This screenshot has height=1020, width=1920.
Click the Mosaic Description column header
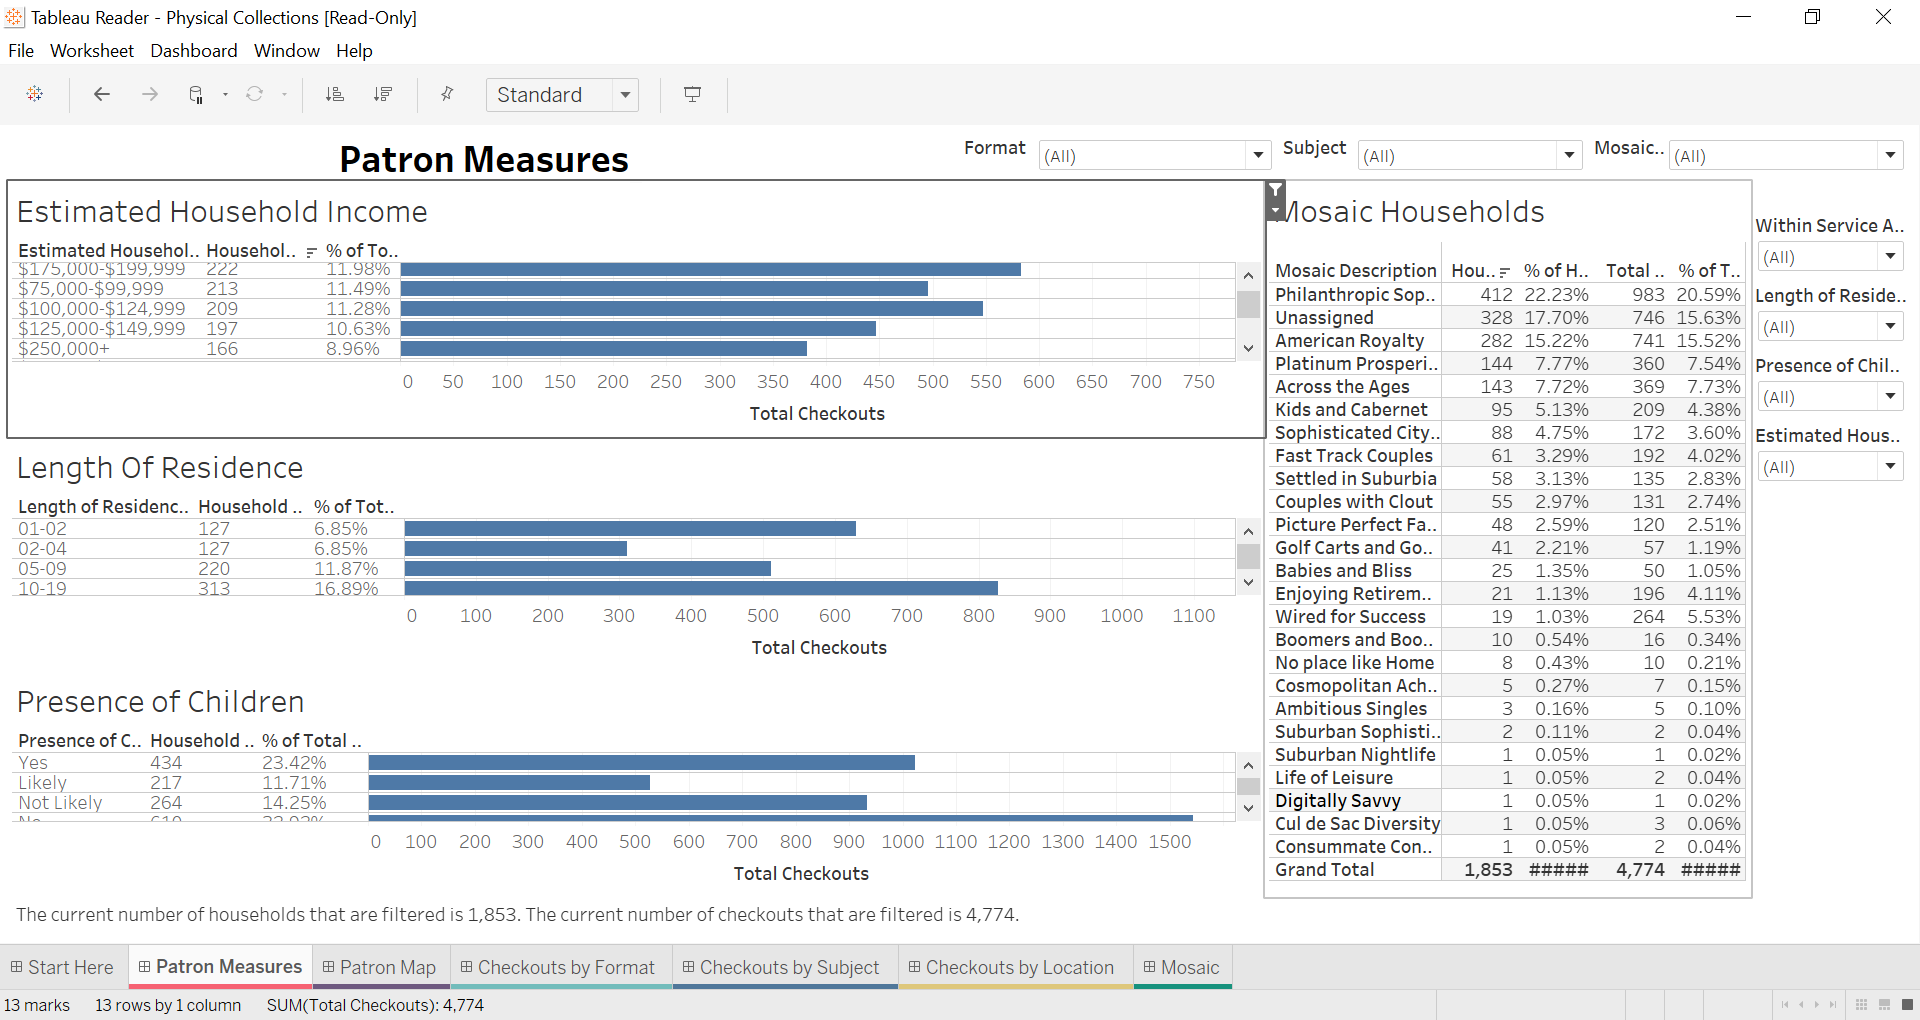[x=1356, y=271]
